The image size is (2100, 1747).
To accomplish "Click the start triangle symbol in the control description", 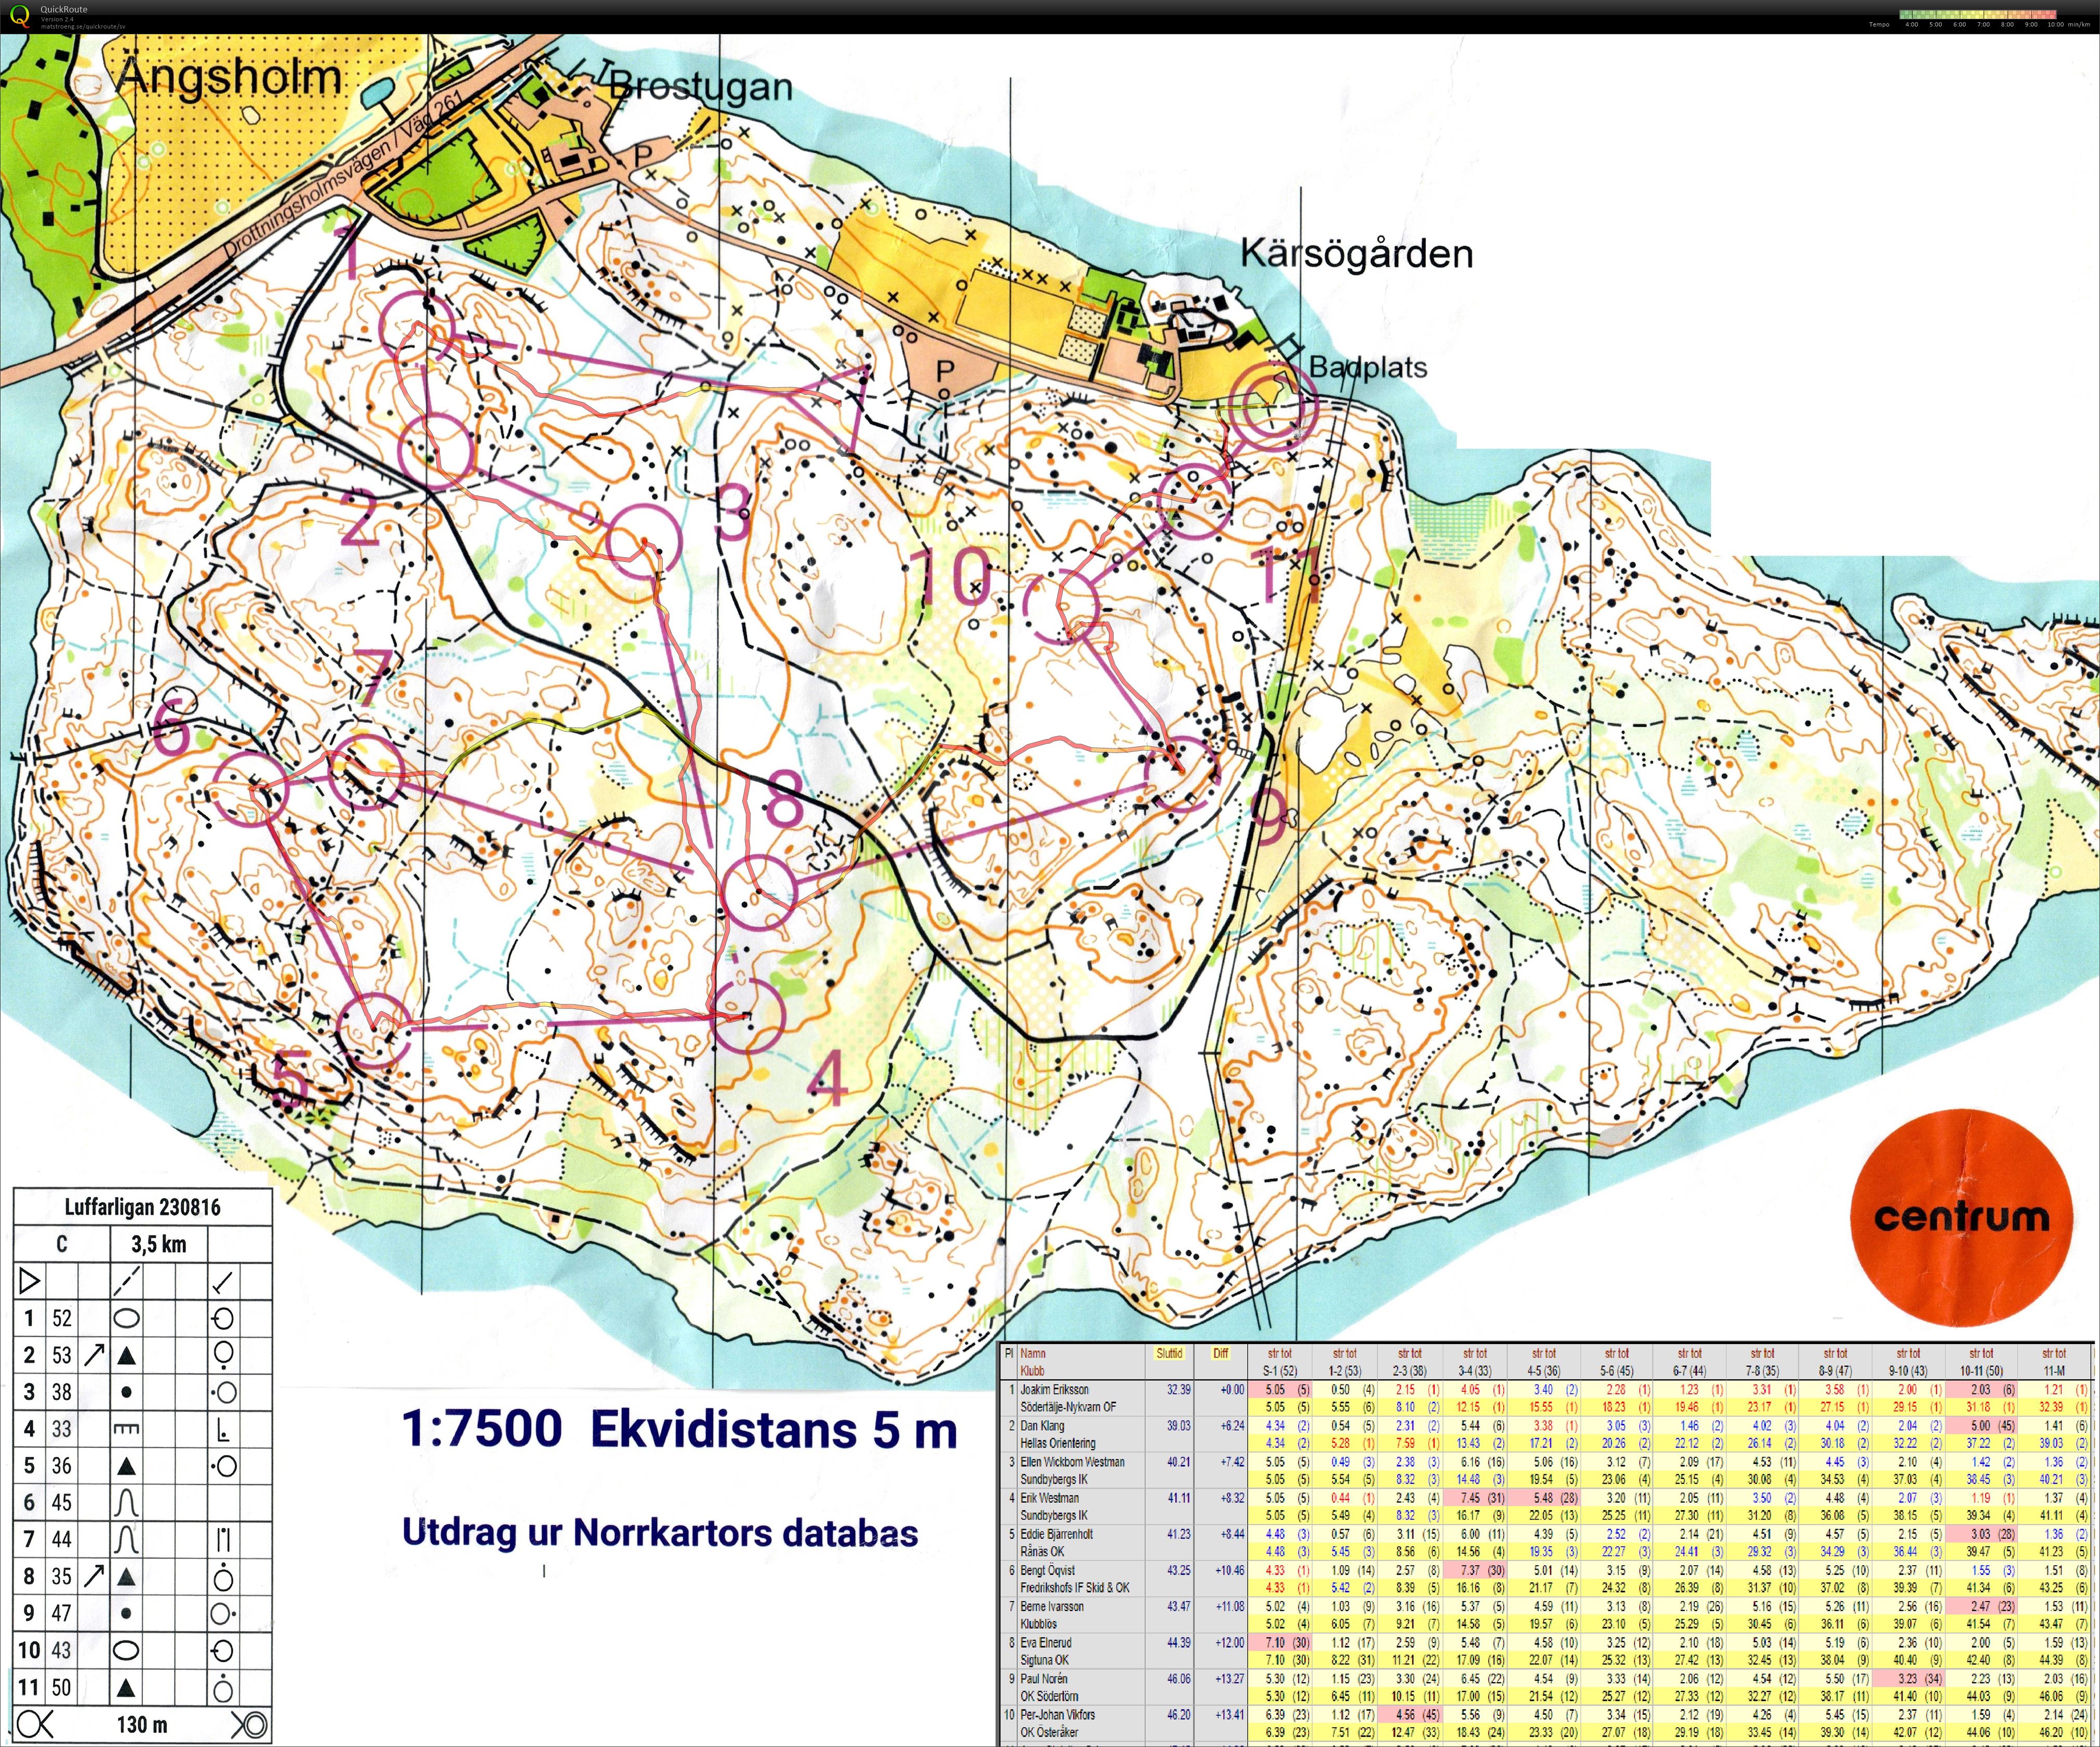I will click(x=30, y=1280).
